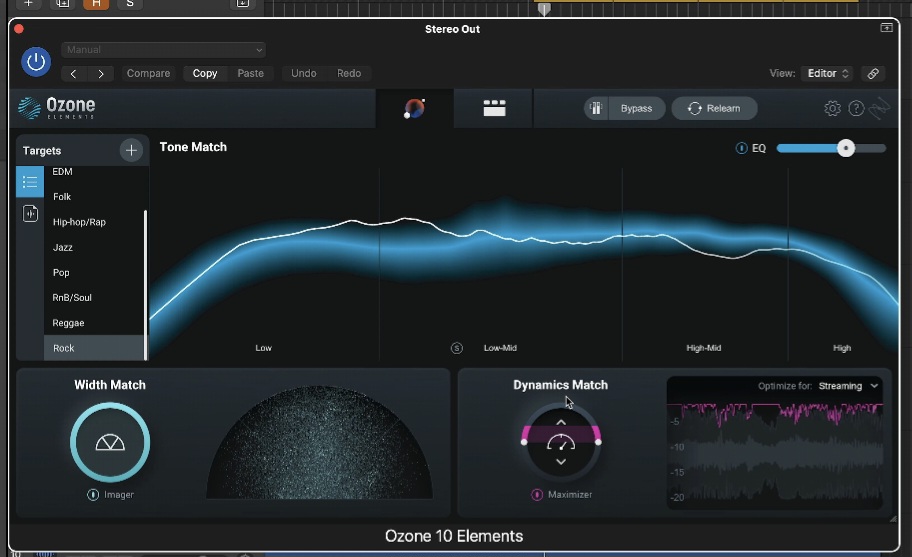Click the Undo button
The width and height of the screenshot is (912, 557).
[304, 73]
